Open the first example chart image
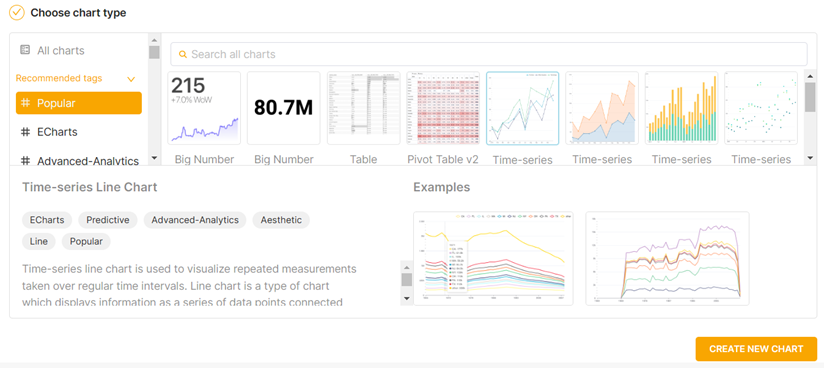Screen dimensions: 824x368 coord(493,259)
